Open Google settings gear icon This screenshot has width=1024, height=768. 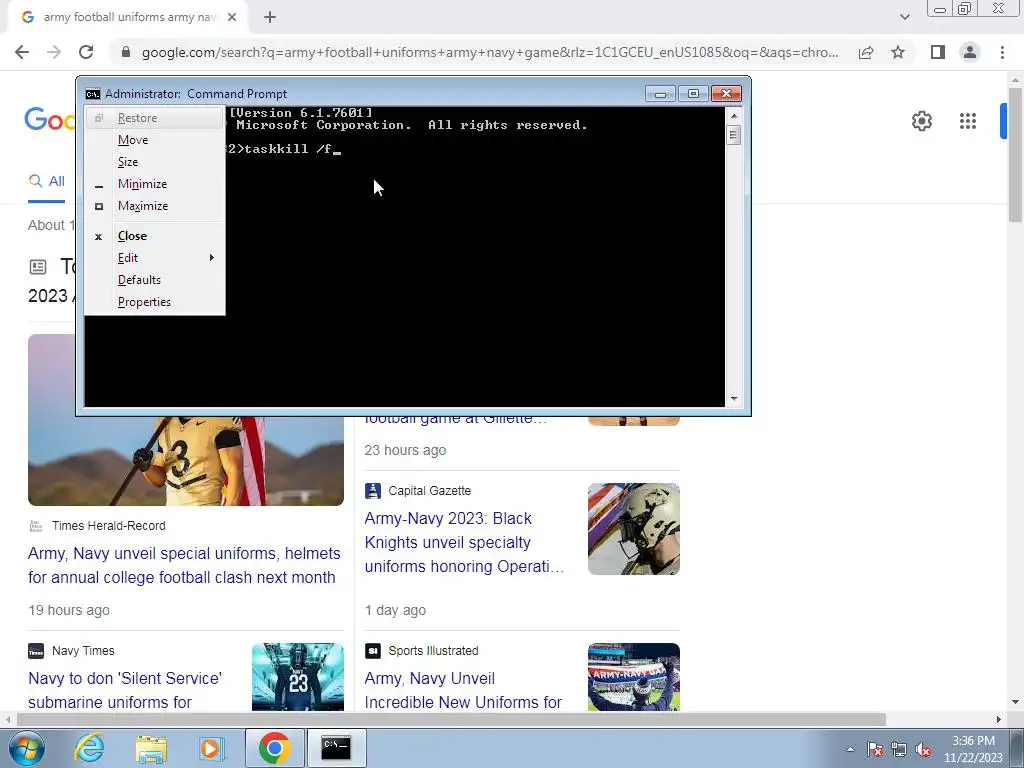click(921, 121)
